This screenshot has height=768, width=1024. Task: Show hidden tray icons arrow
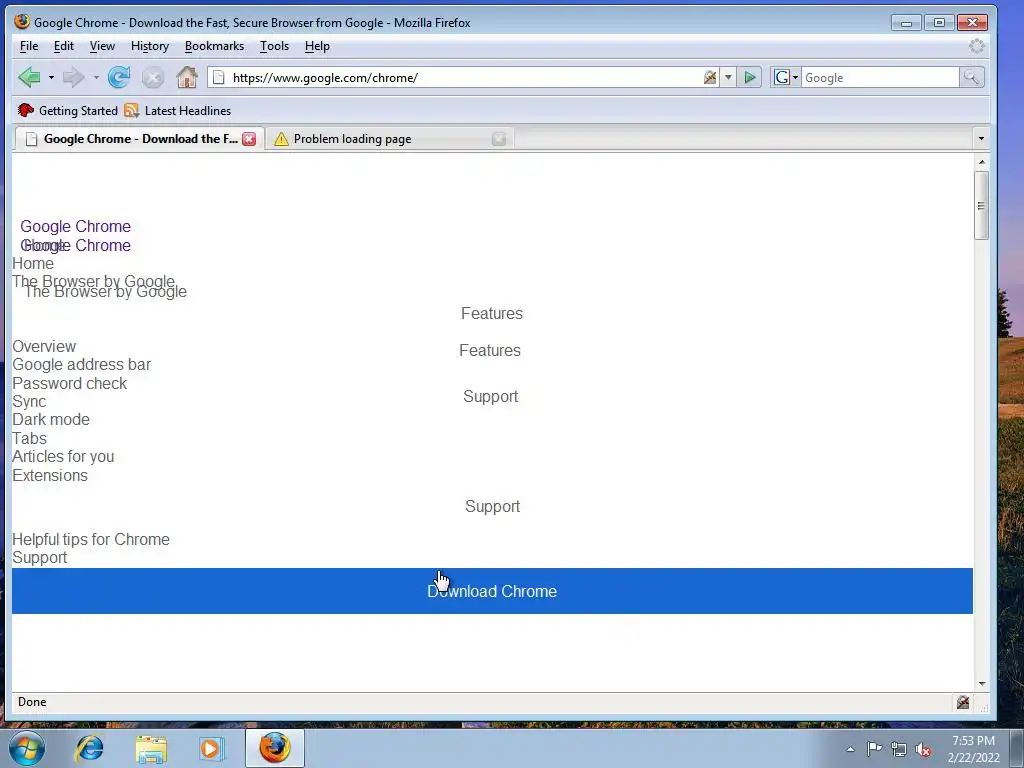click(x=850, y=749)
